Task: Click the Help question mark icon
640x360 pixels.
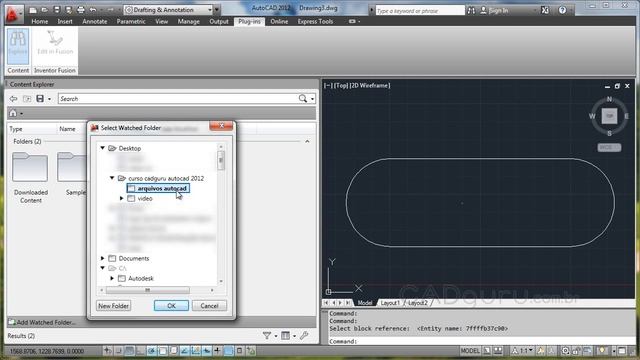Action: pyautogui.click(x=562, y=10)
